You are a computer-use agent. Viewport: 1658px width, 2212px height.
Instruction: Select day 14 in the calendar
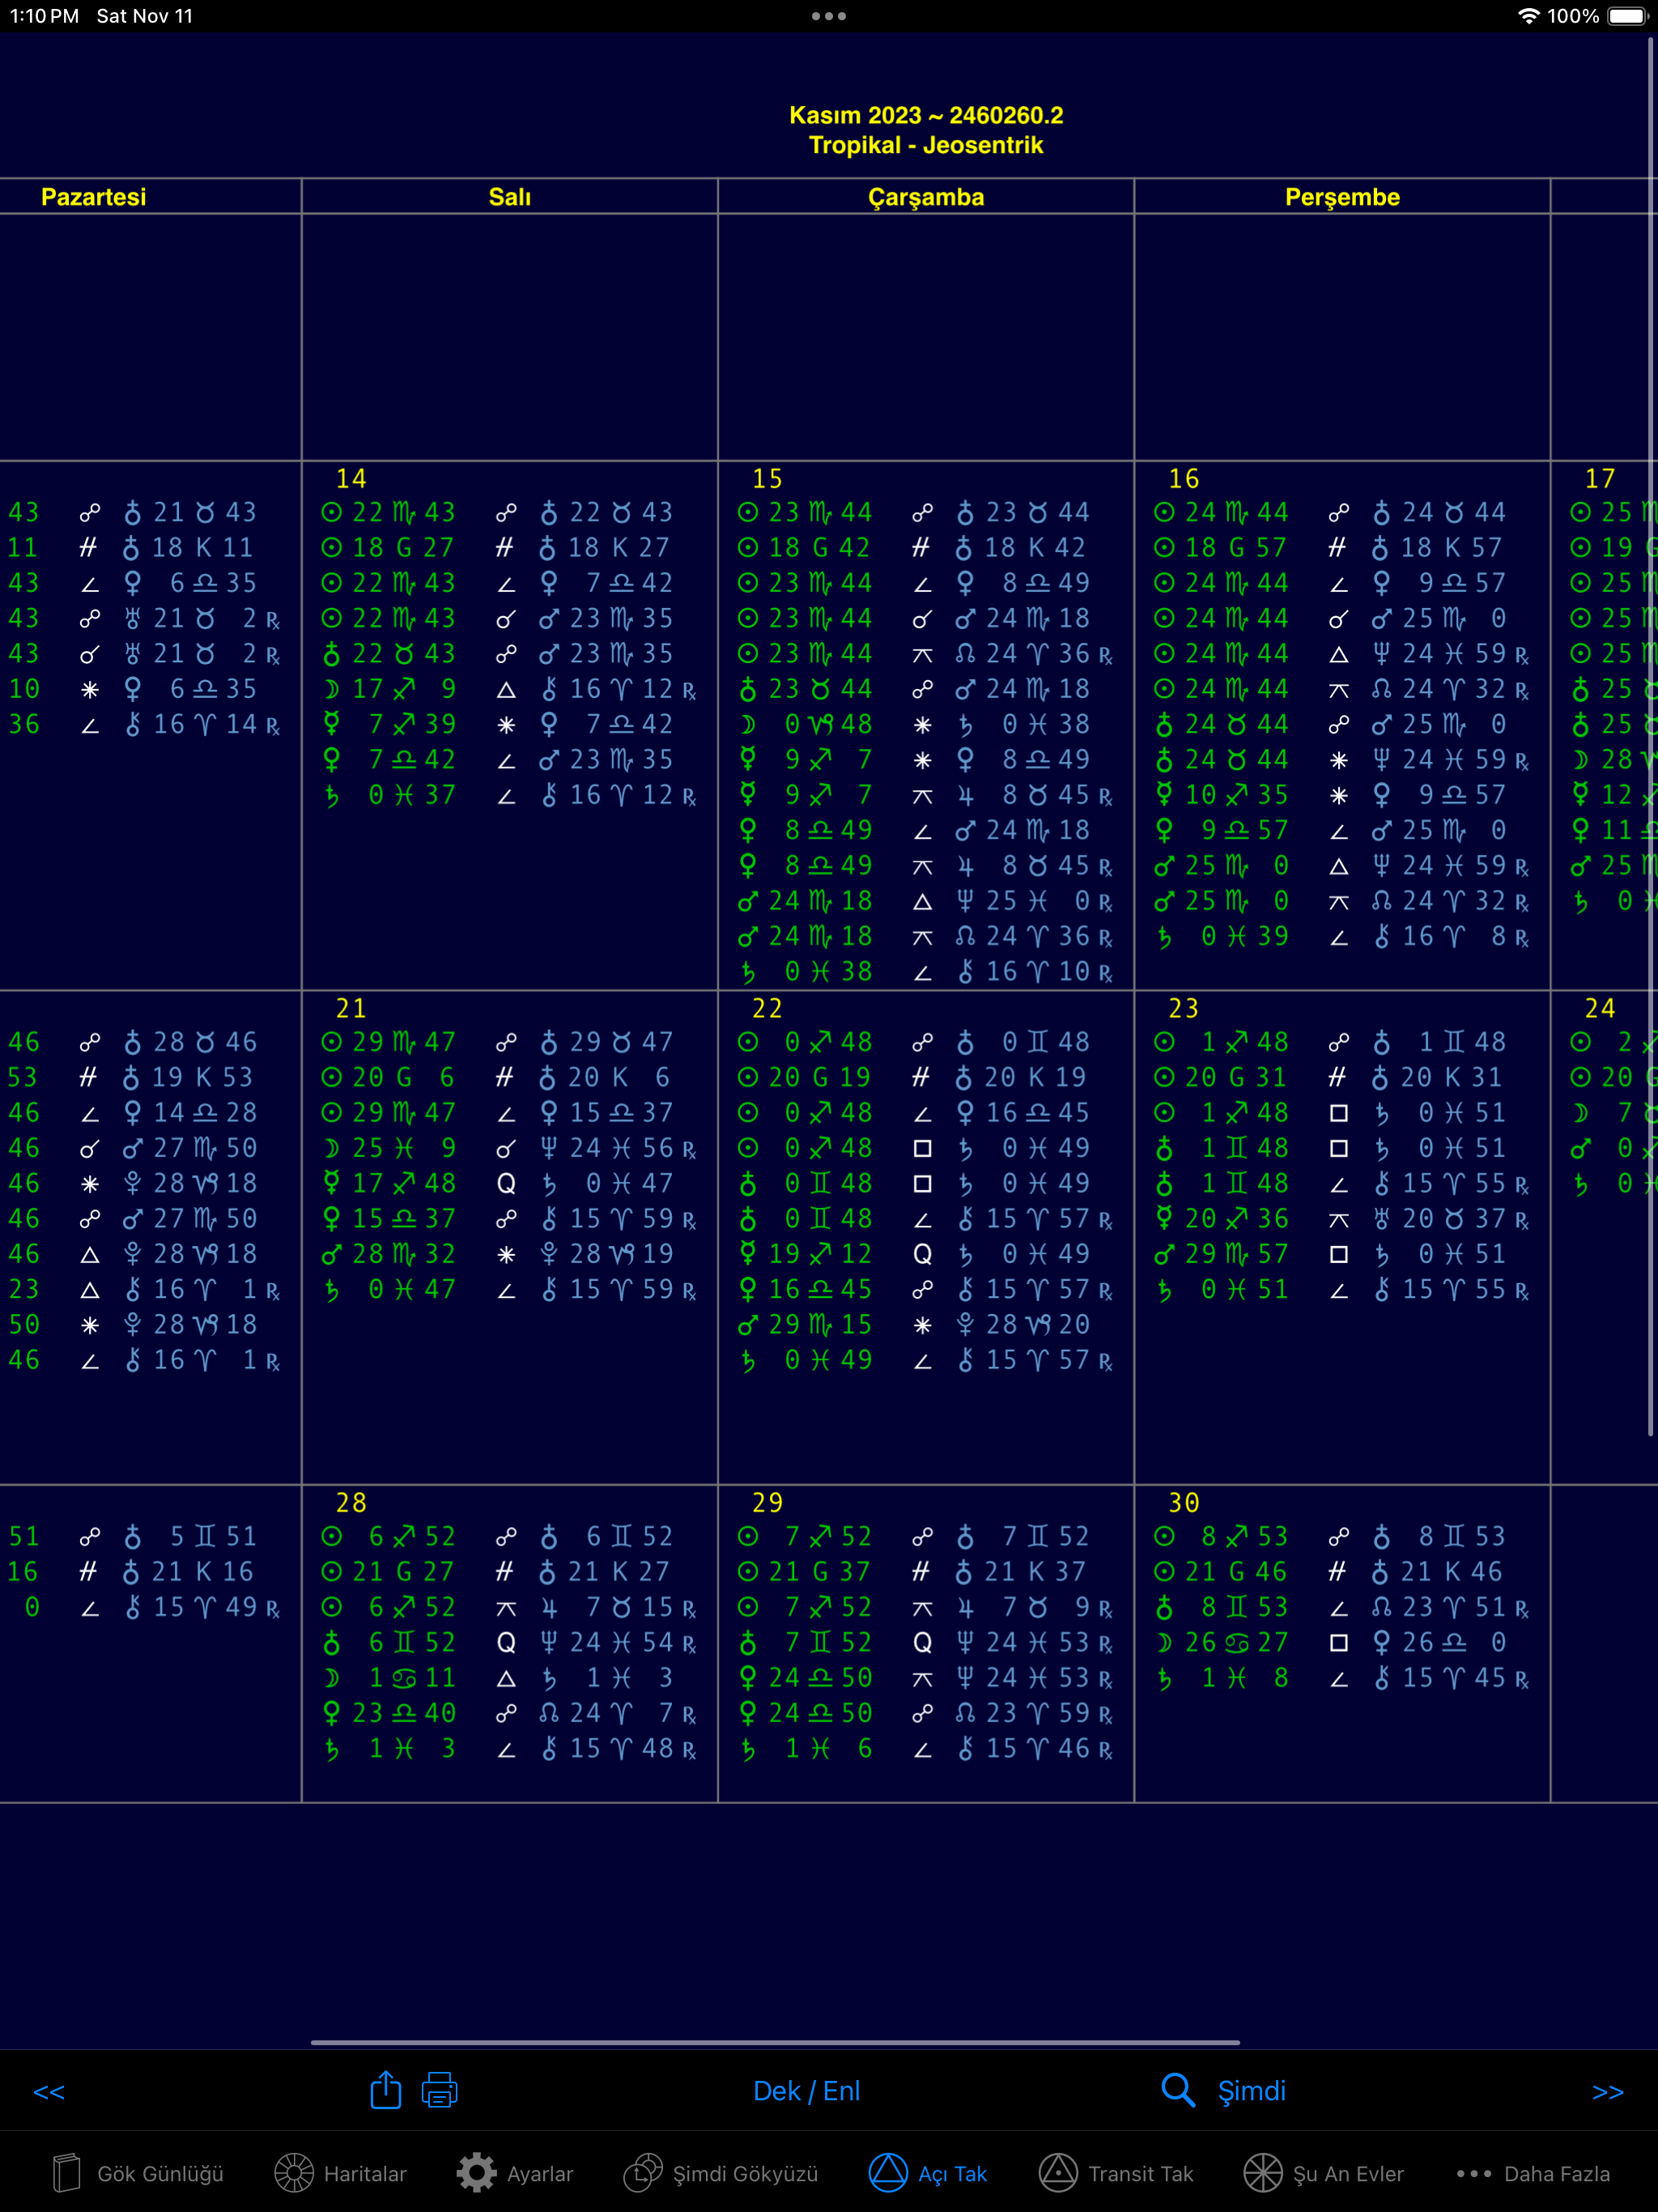coord(351,478)
